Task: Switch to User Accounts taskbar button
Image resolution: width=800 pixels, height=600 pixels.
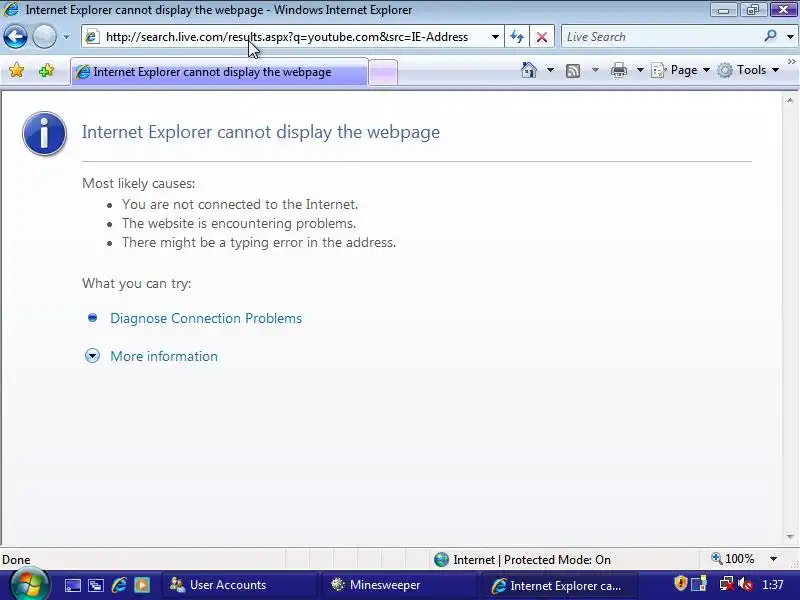Action: pyautogui.click(x=240, y=585)
